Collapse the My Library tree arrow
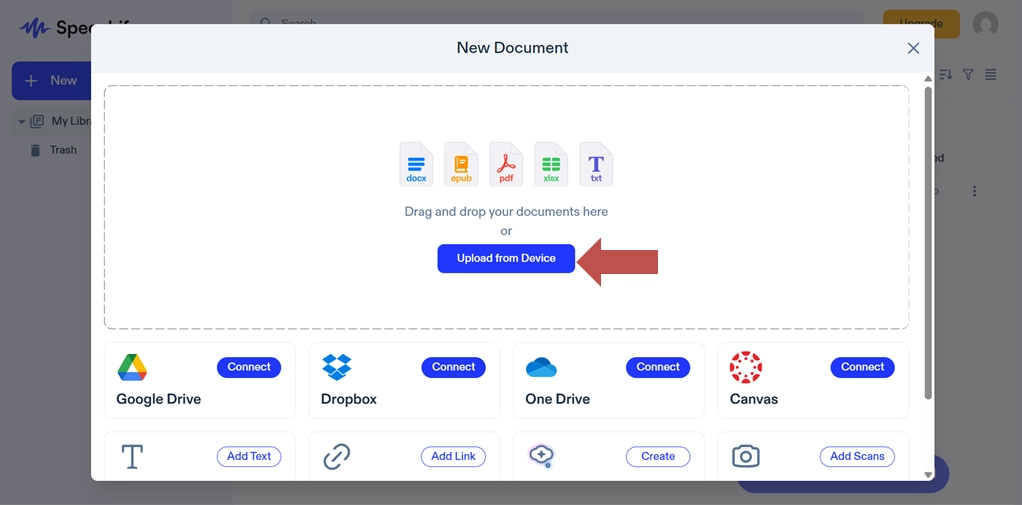The width and height of the screenshot is (1022, 505). point(22,122)
